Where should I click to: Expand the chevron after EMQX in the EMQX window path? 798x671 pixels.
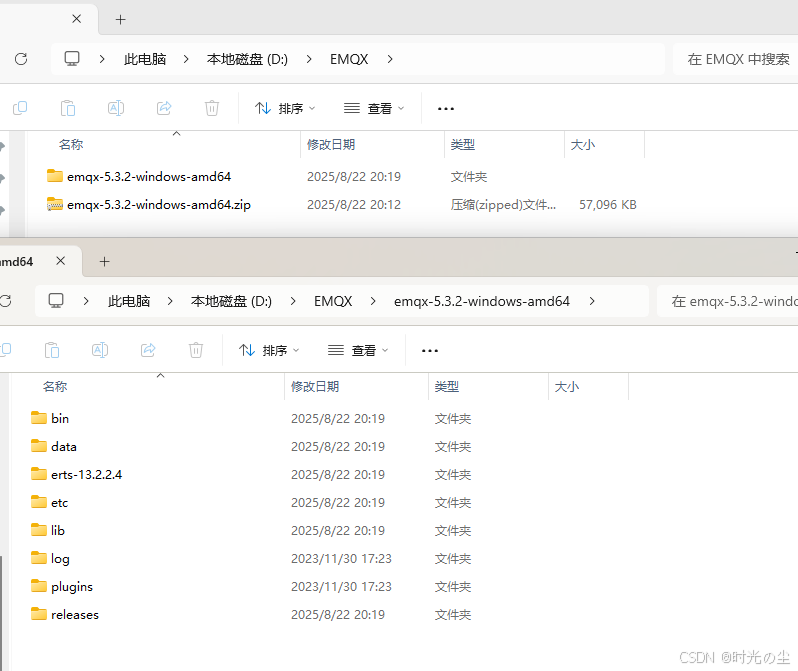(x=390, y=59)
